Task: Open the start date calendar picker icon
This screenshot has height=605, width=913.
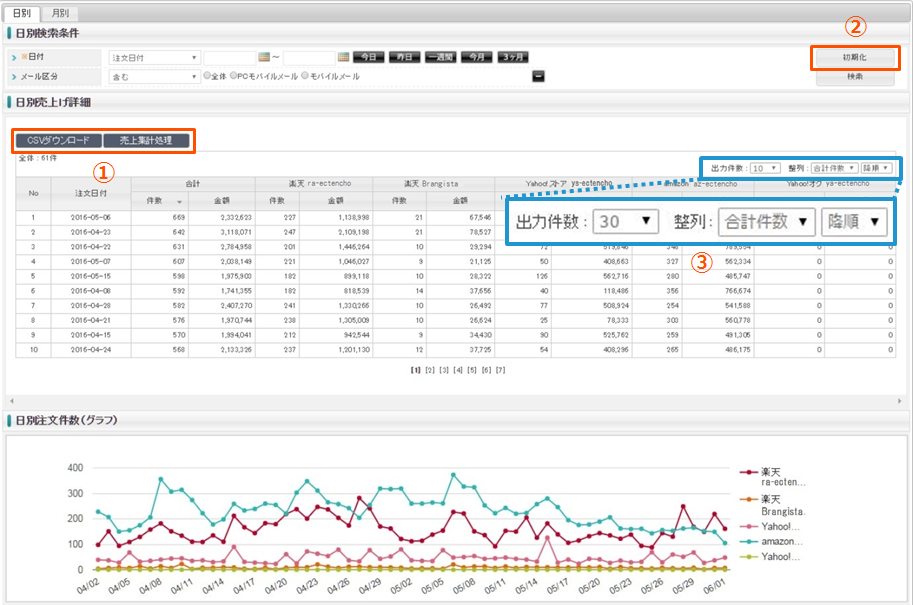Action: [264, 57]
